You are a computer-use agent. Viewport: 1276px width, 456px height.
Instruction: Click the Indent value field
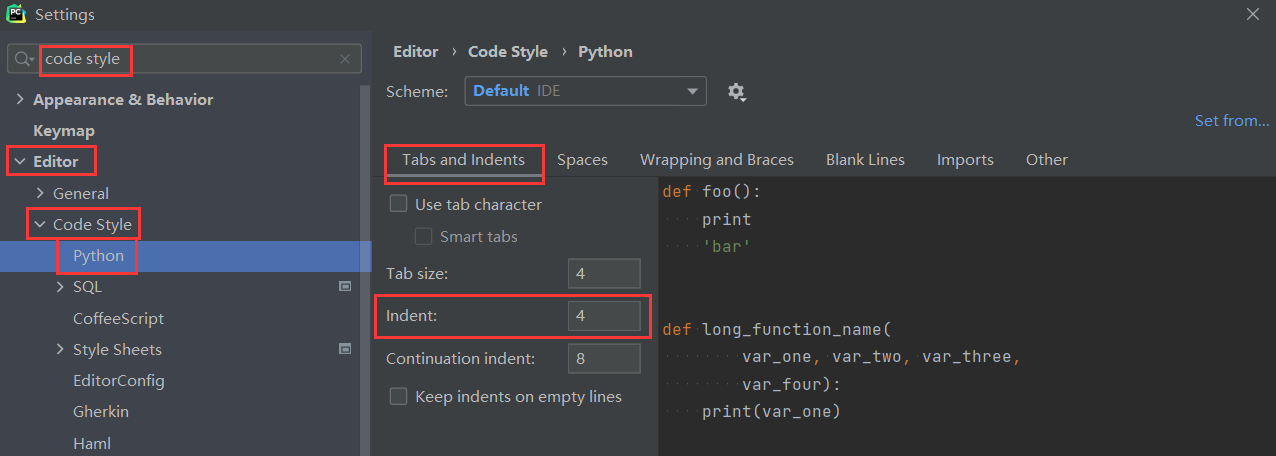[603, 316]
